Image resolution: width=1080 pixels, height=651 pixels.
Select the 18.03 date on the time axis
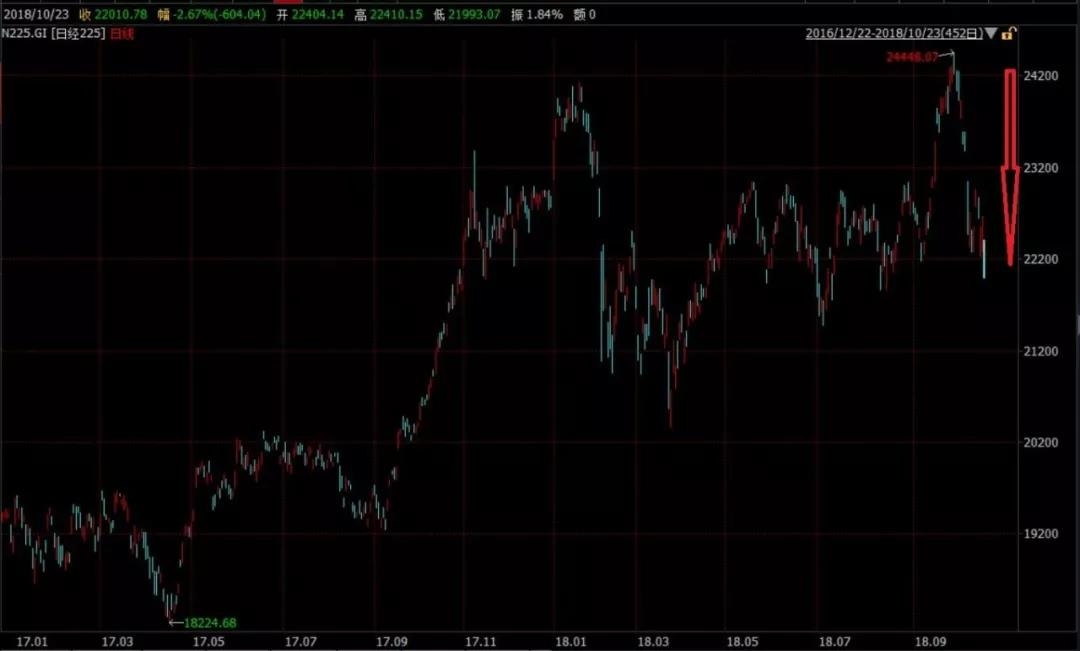coord(653,641)
